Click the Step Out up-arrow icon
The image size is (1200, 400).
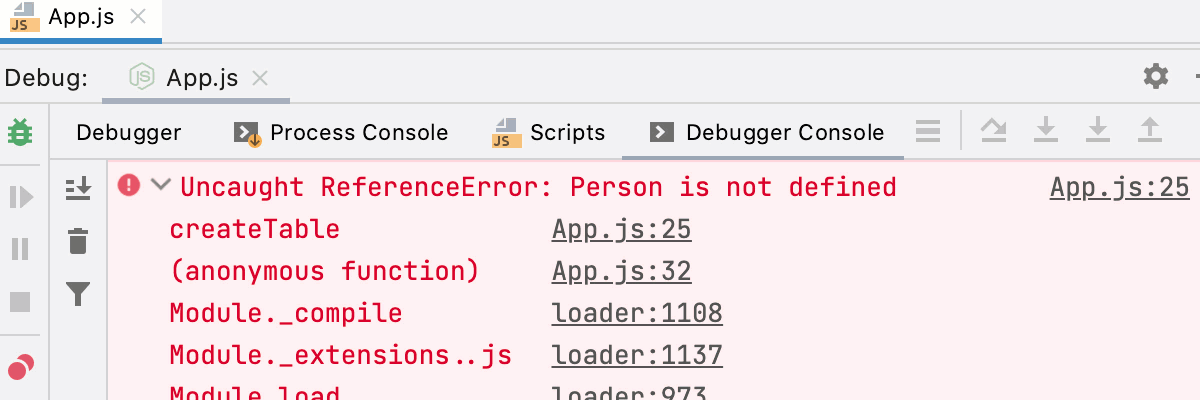(1150, 130)
